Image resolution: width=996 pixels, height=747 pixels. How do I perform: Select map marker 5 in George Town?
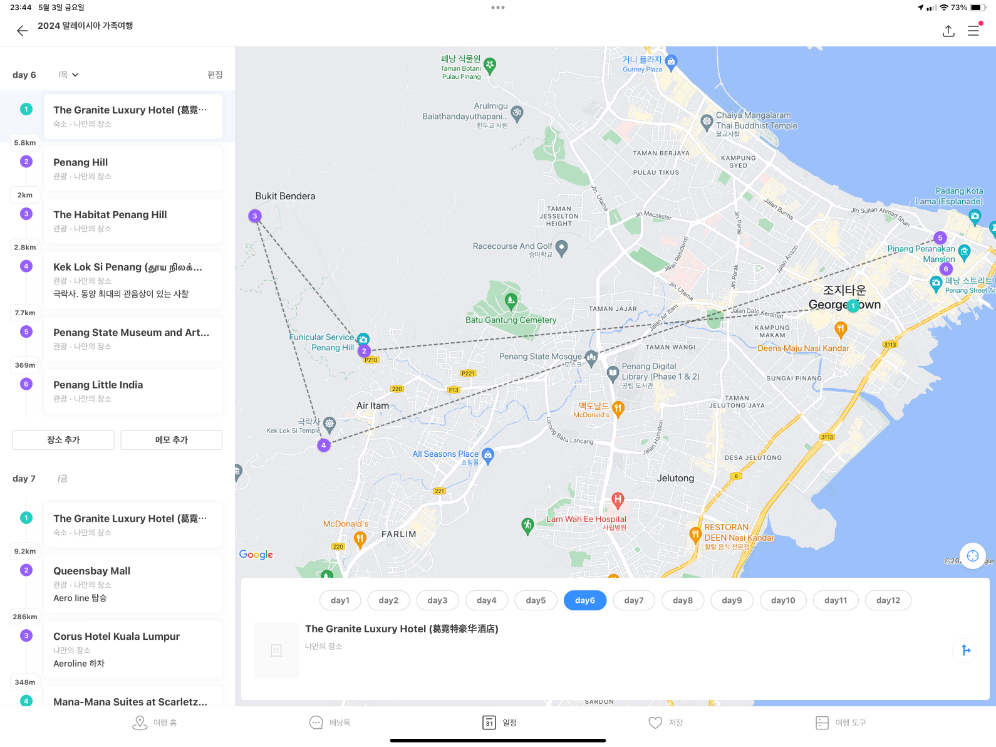click(940, 238)
